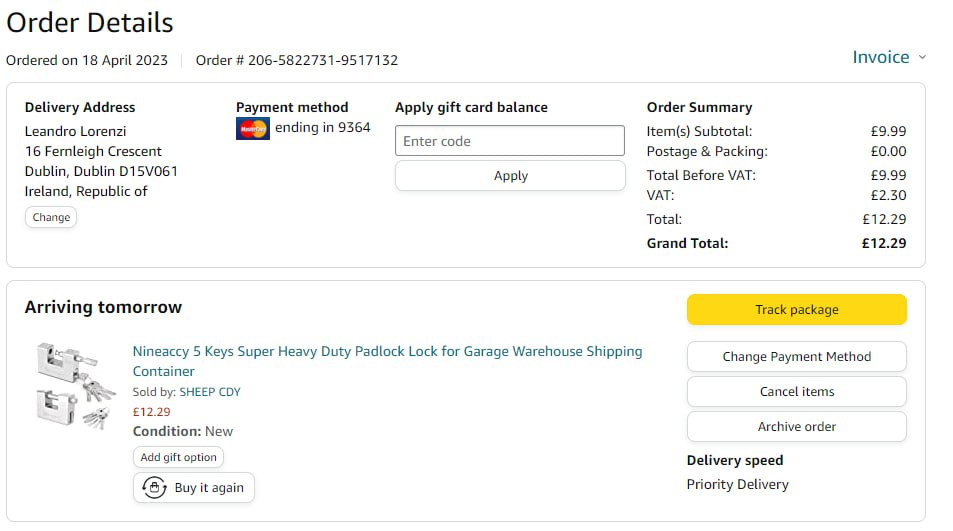The width and height of the screenshot is (953, 531).
Task: Click the Priority Delivery speed text
Action: [737, 484]
